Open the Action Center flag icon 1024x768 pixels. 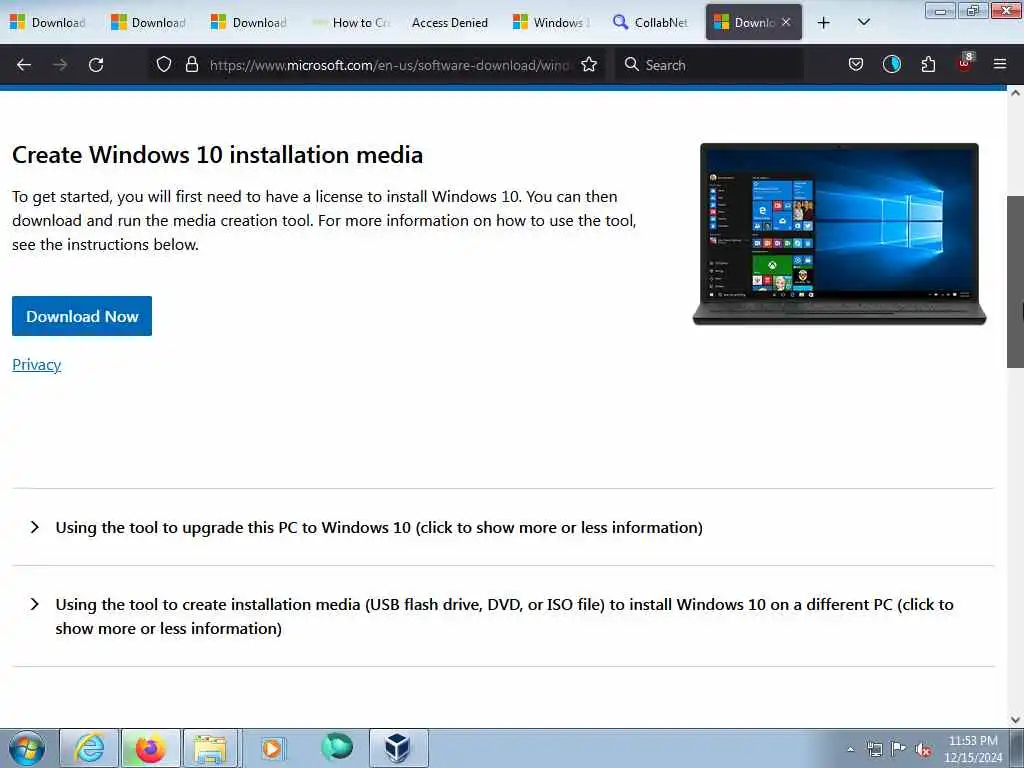[899, 749]
